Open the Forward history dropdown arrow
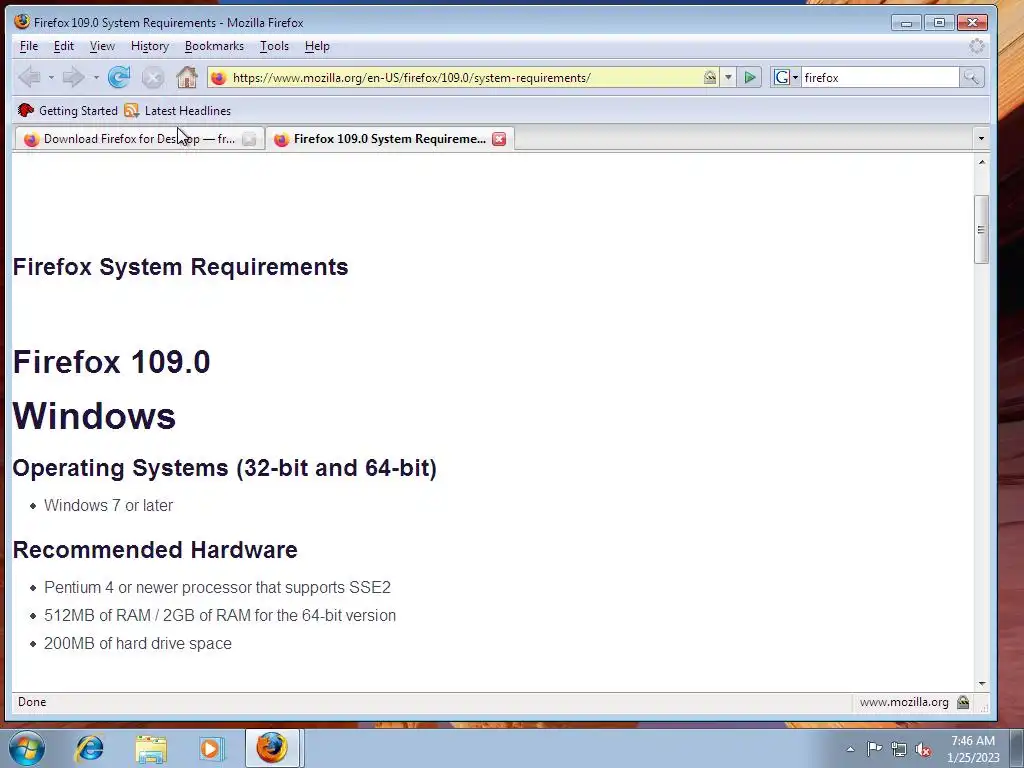 tap(96, 77)
